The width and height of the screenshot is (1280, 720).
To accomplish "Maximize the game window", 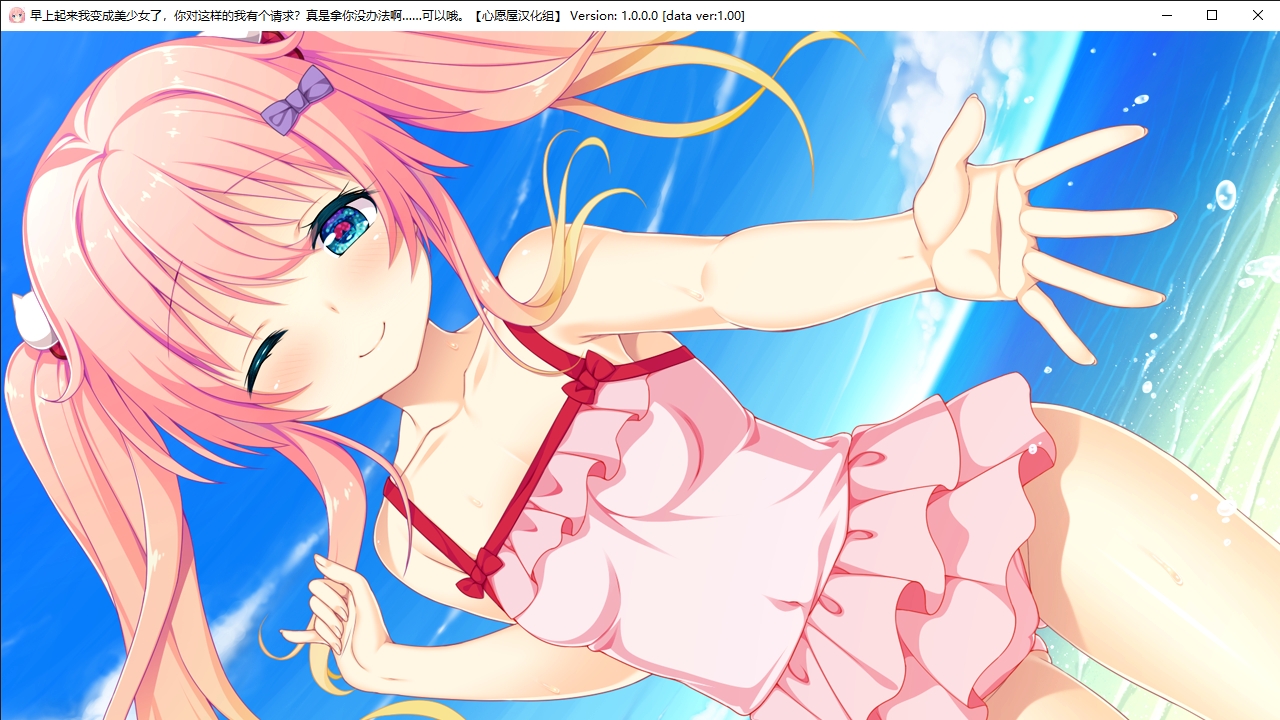I will [x=1212, y=15].
